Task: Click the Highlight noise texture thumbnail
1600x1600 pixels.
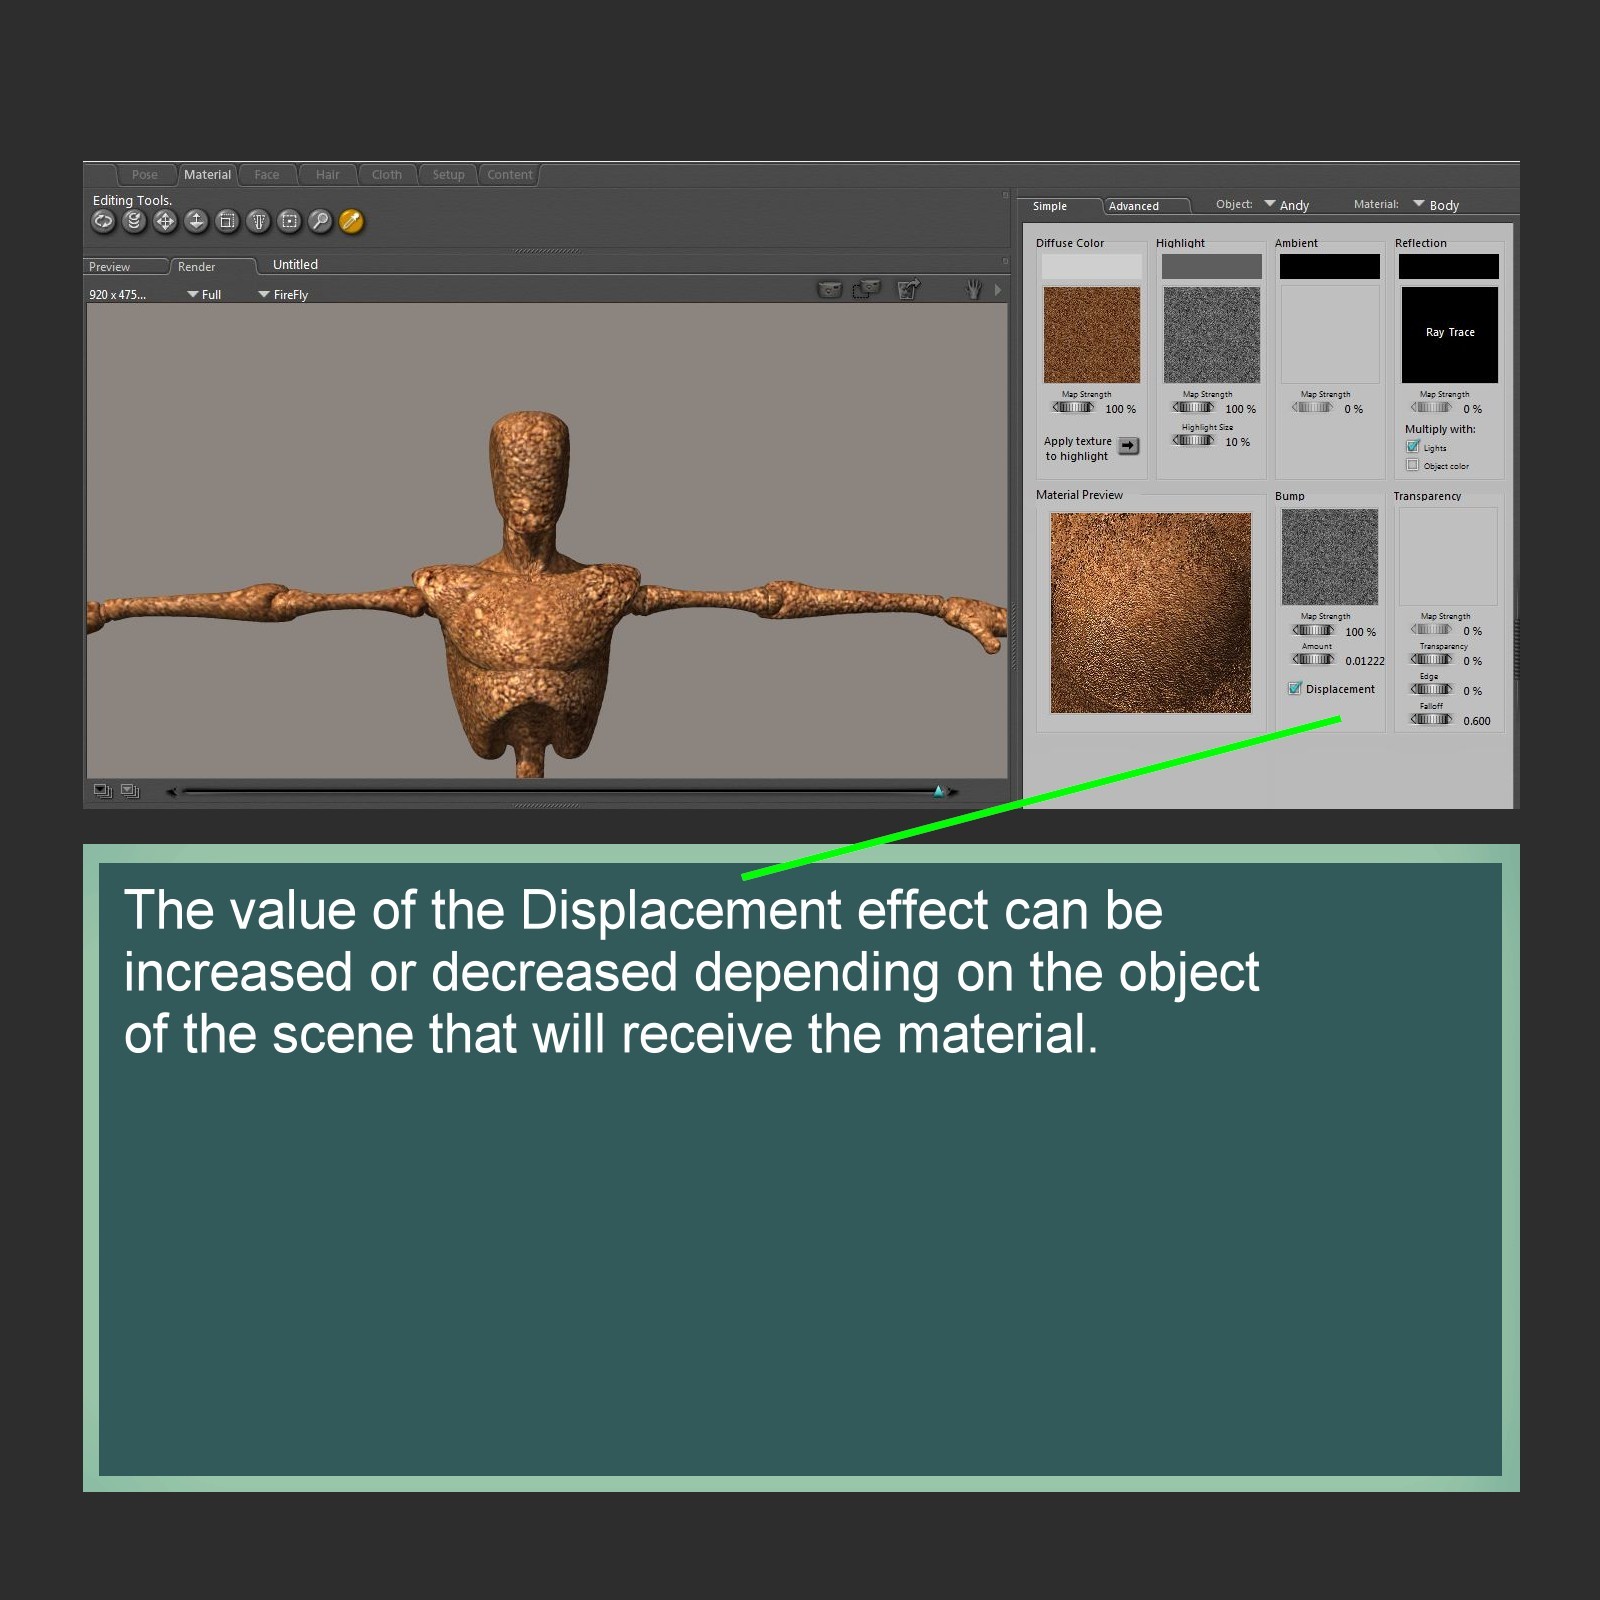Action: coord(1211,334)
